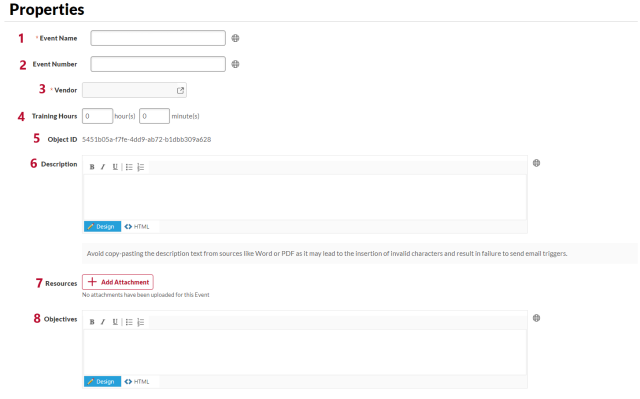Switch Objectives editor to HTML tab
The width and height of the screenshot is (640, 399).
pyautogui.click(x=137, y=381)
